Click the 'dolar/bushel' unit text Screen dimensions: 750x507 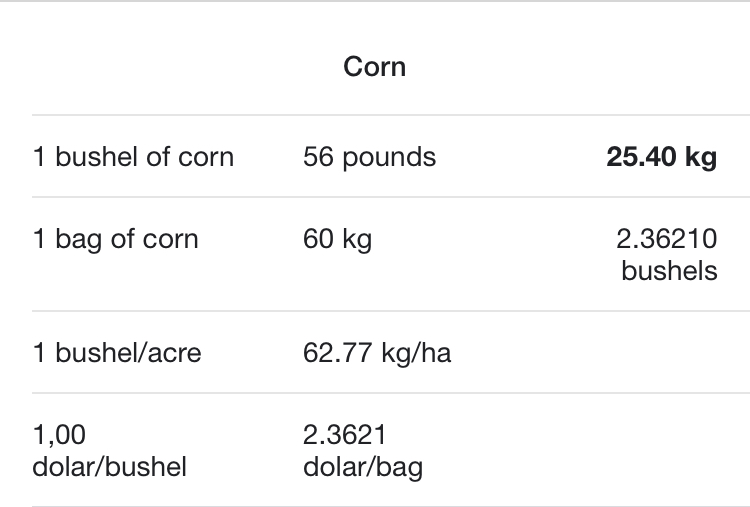[x=109, y=467]
